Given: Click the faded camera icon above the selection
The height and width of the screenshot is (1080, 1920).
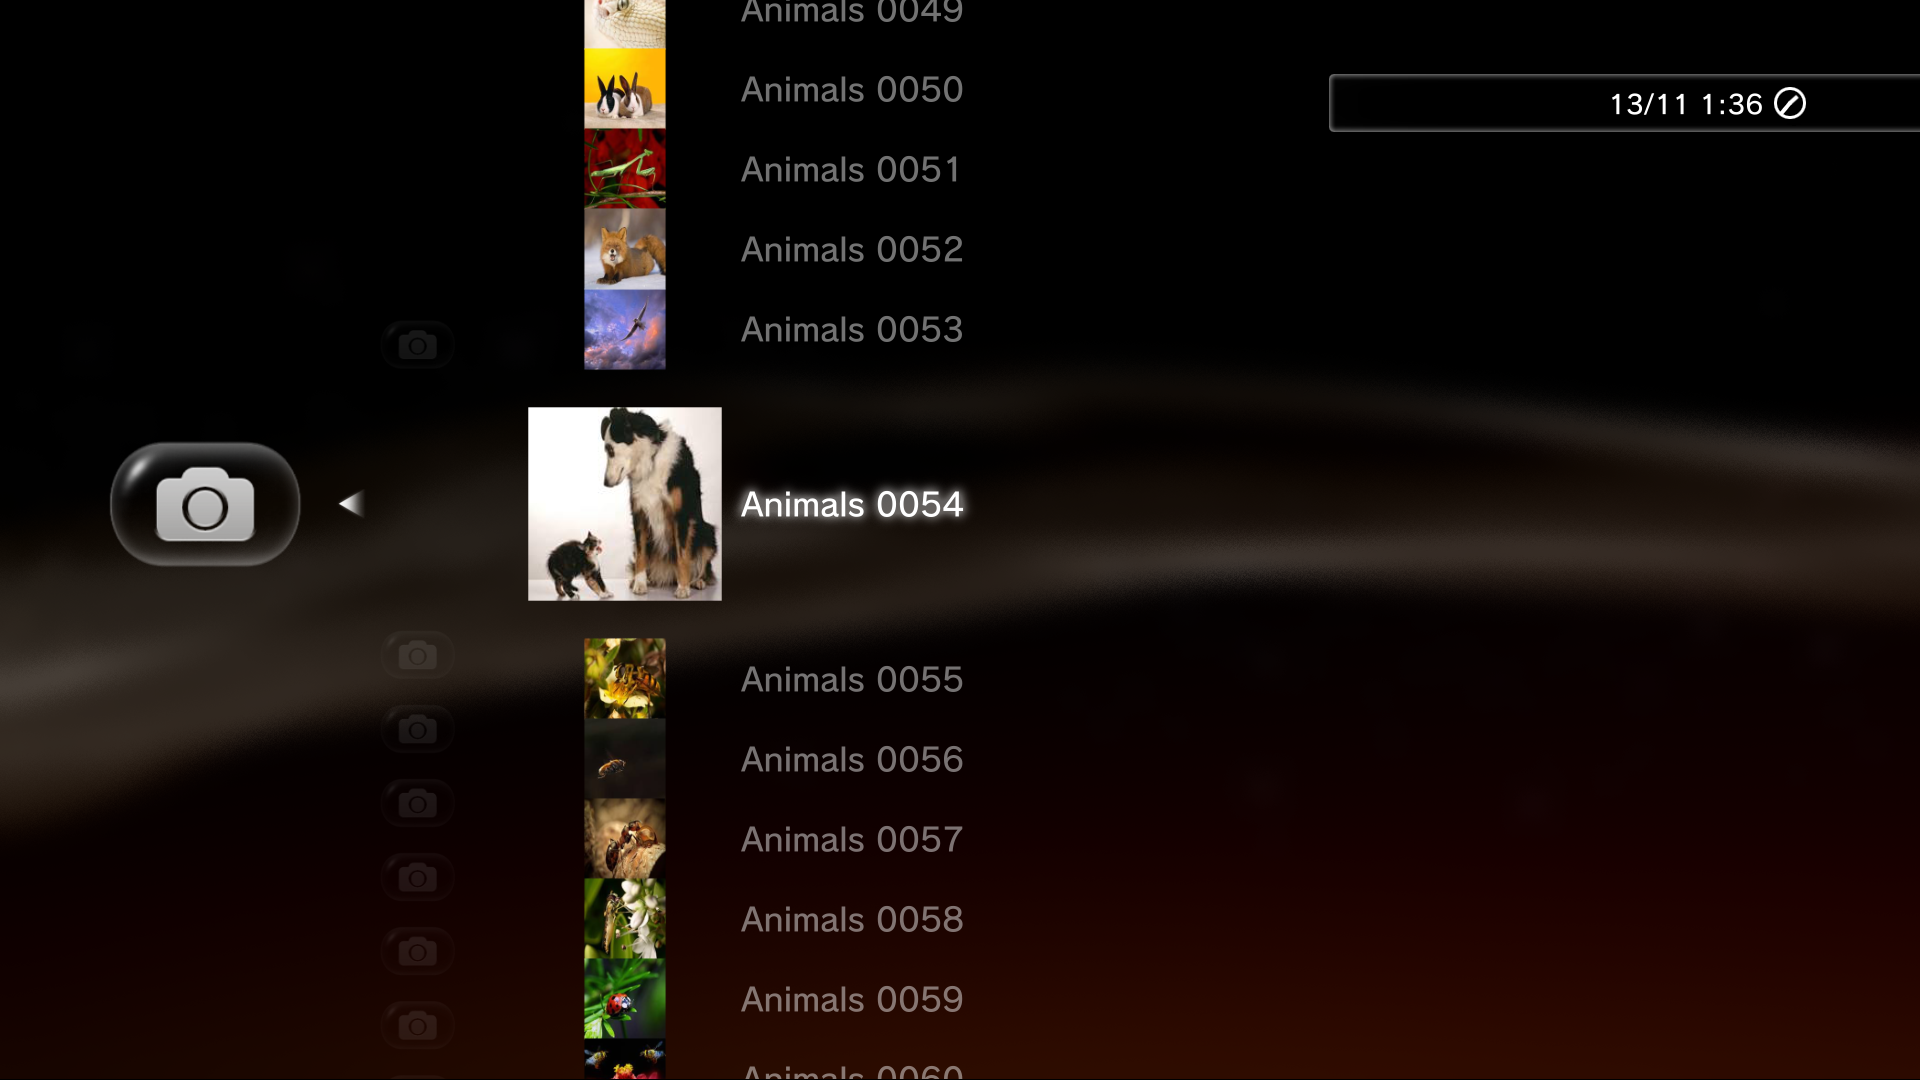Looking at the screenshot, I should (x=417, y=345).
